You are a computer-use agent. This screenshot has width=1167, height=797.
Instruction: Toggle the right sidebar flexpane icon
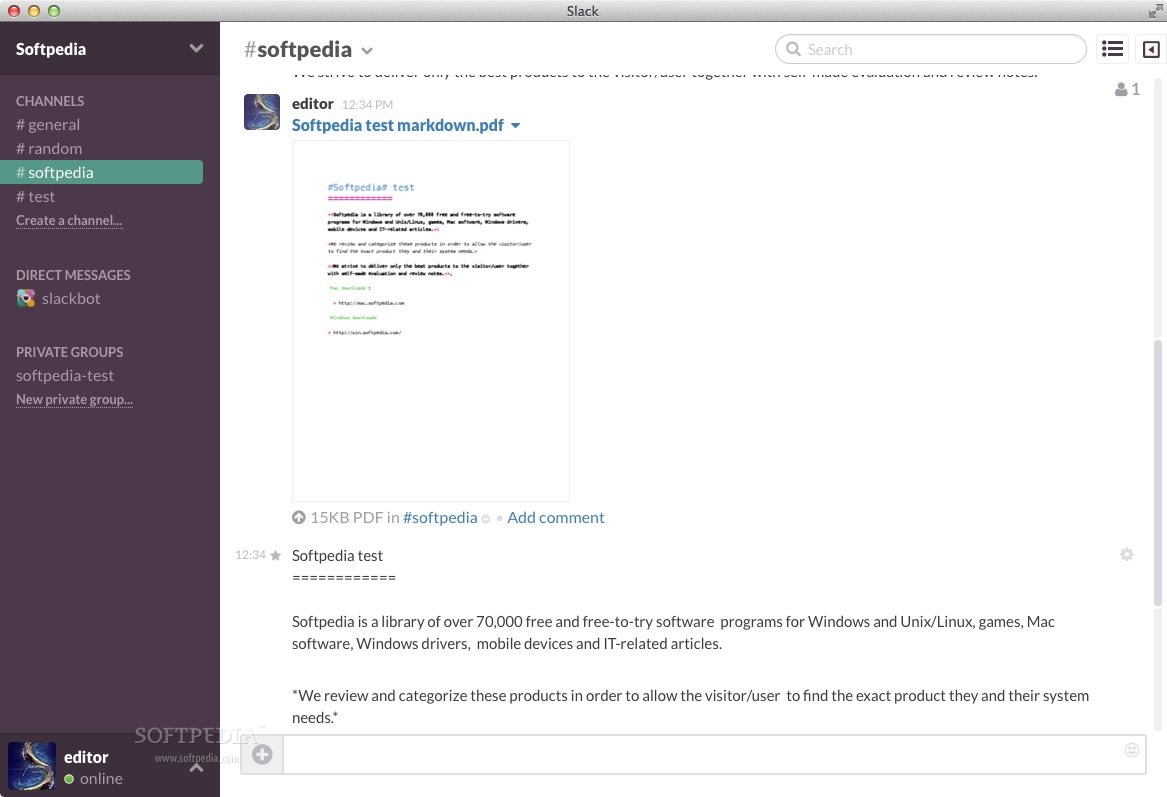coord(1151,49)
